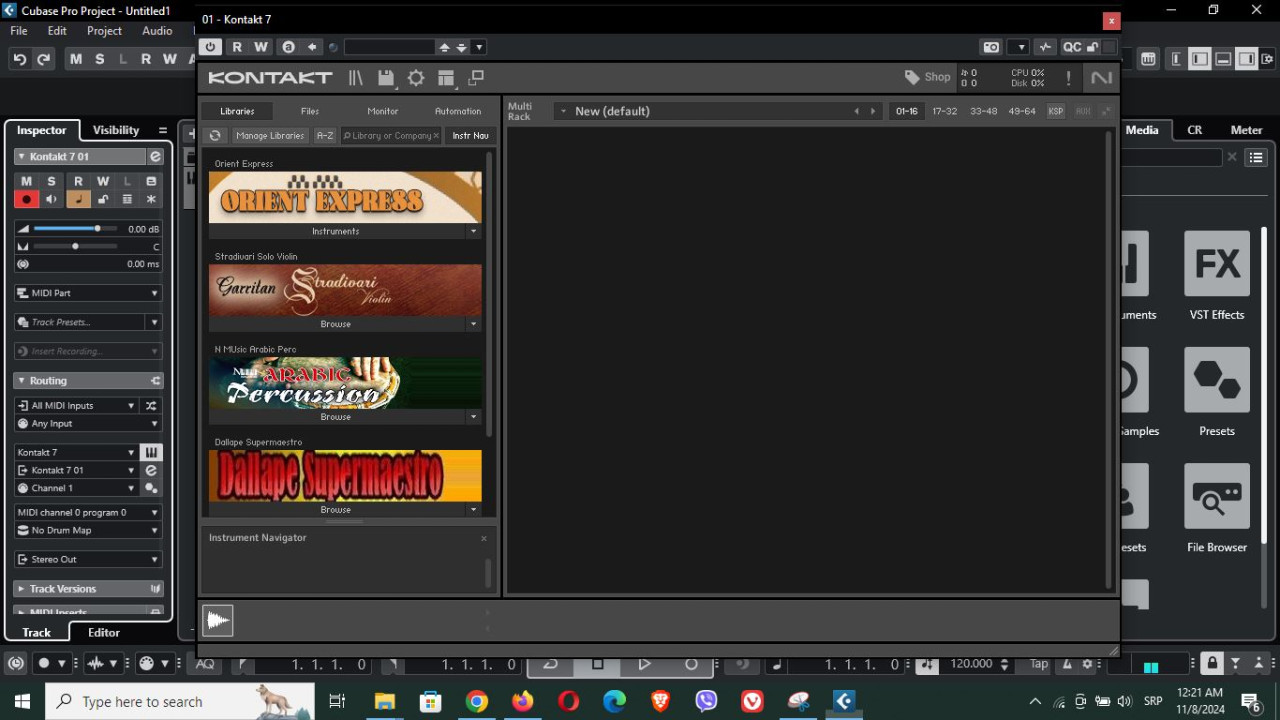Image resolution: width=1280 pixels, height=720 pixels.
Task: Click the Edit Instrument 'e' beside track name
Action: [x=155, y=157]
